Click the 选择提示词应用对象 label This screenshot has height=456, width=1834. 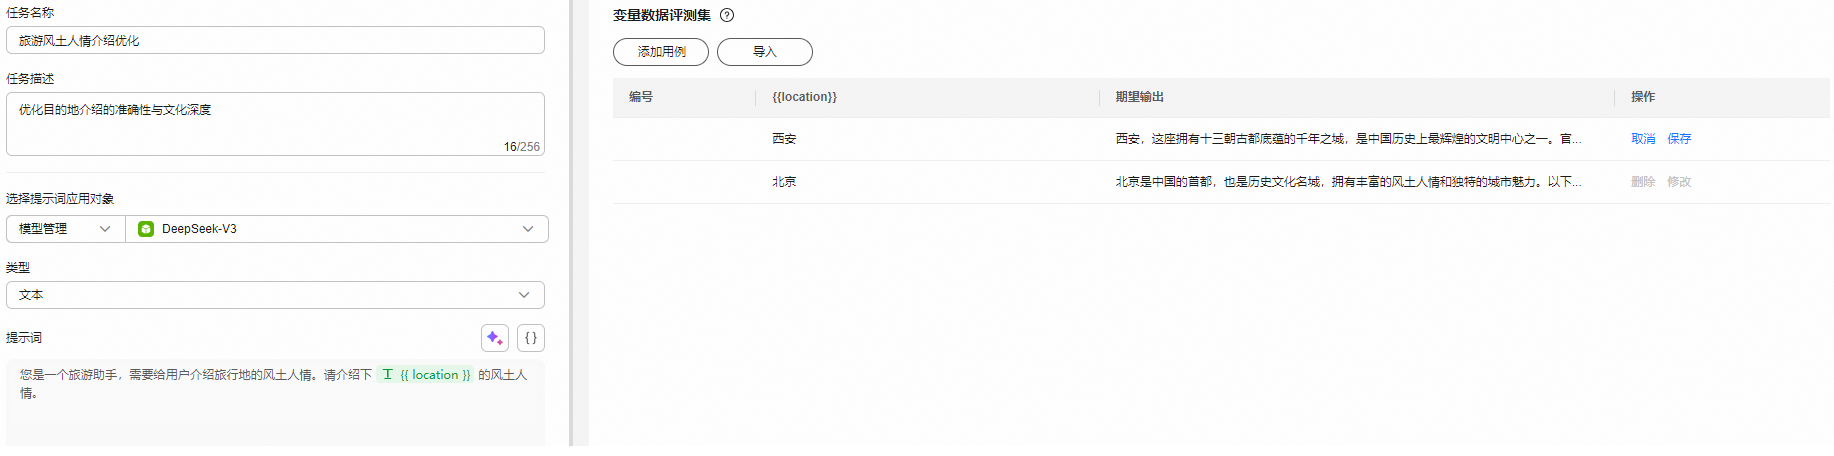point(60,199)
